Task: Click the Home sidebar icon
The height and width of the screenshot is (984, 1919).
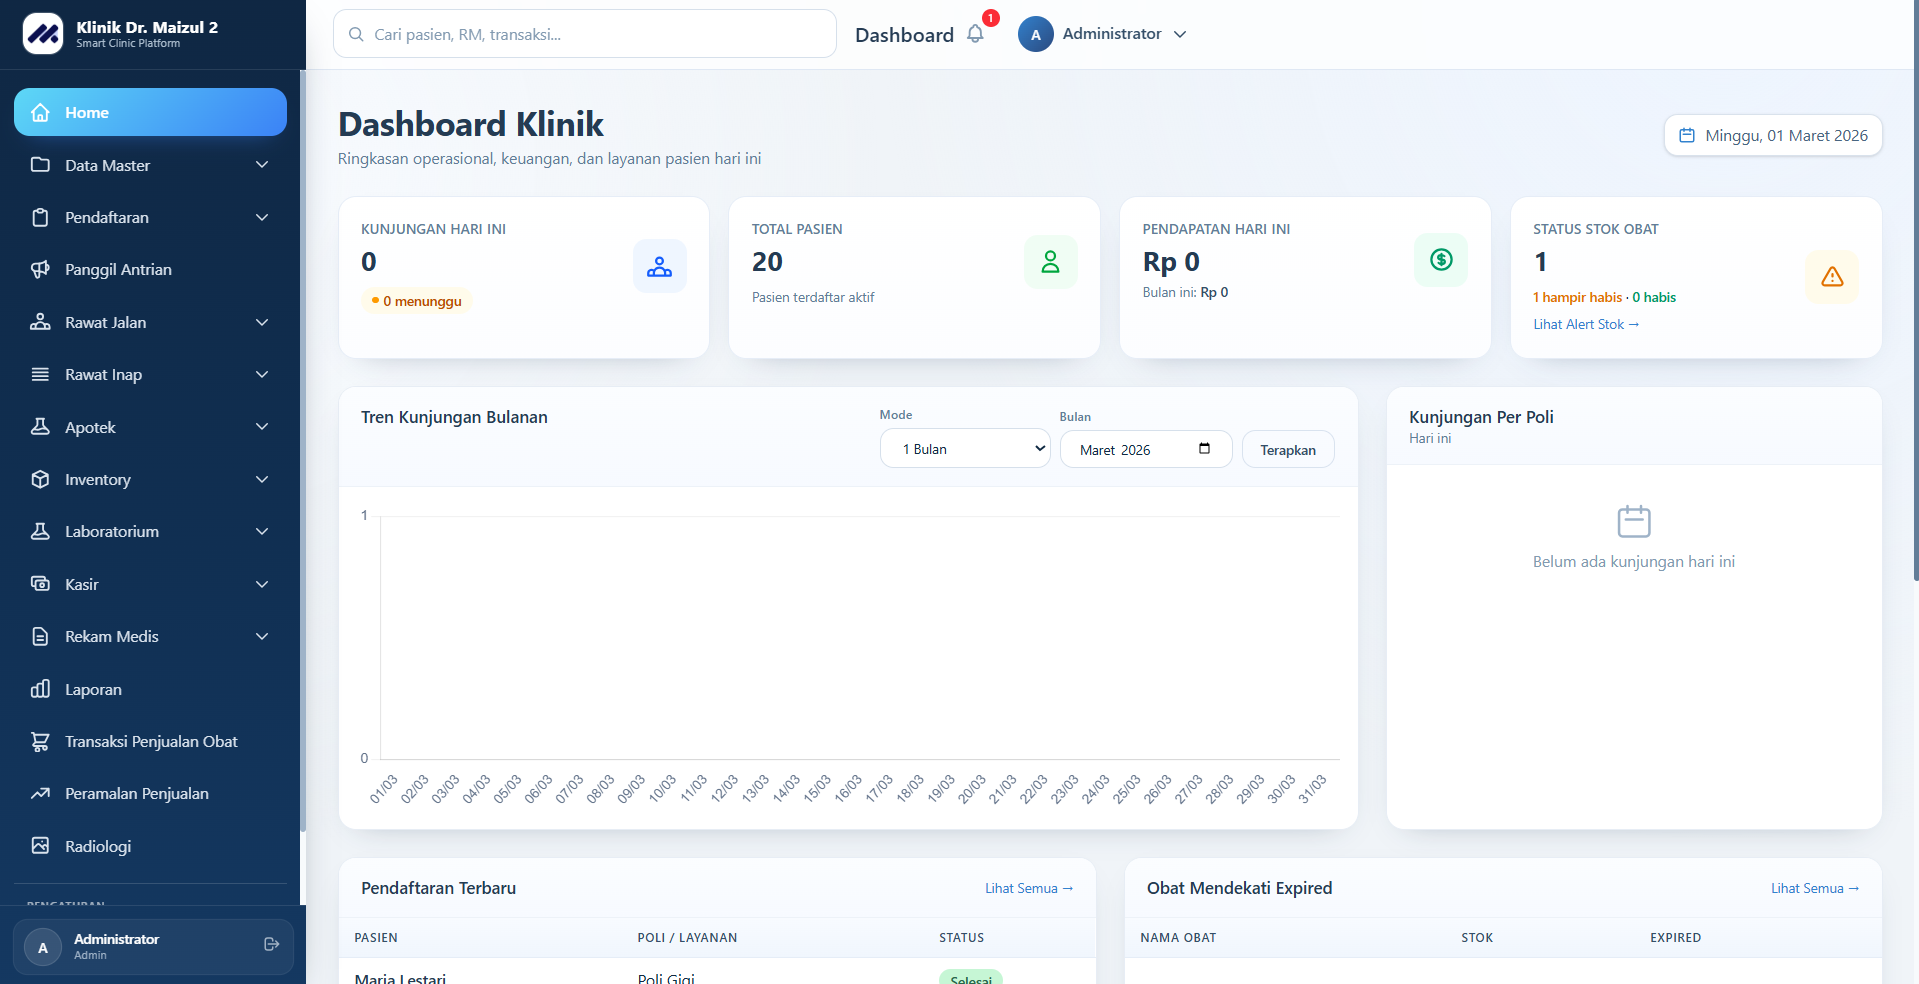Action: [40, 112]
